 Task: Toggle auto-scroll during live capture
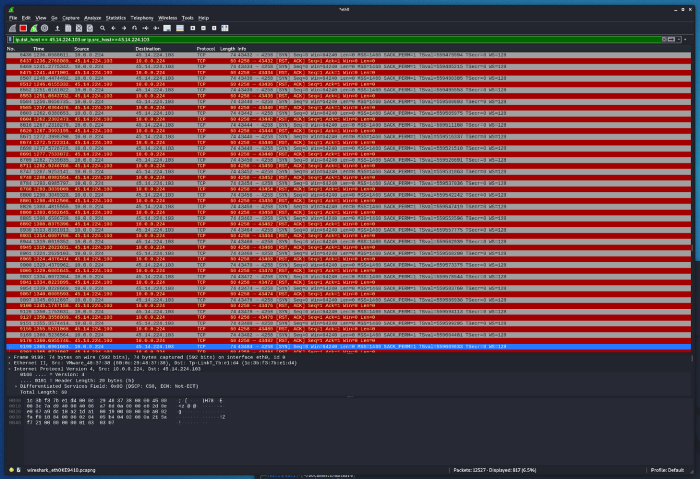pos(167,28)
